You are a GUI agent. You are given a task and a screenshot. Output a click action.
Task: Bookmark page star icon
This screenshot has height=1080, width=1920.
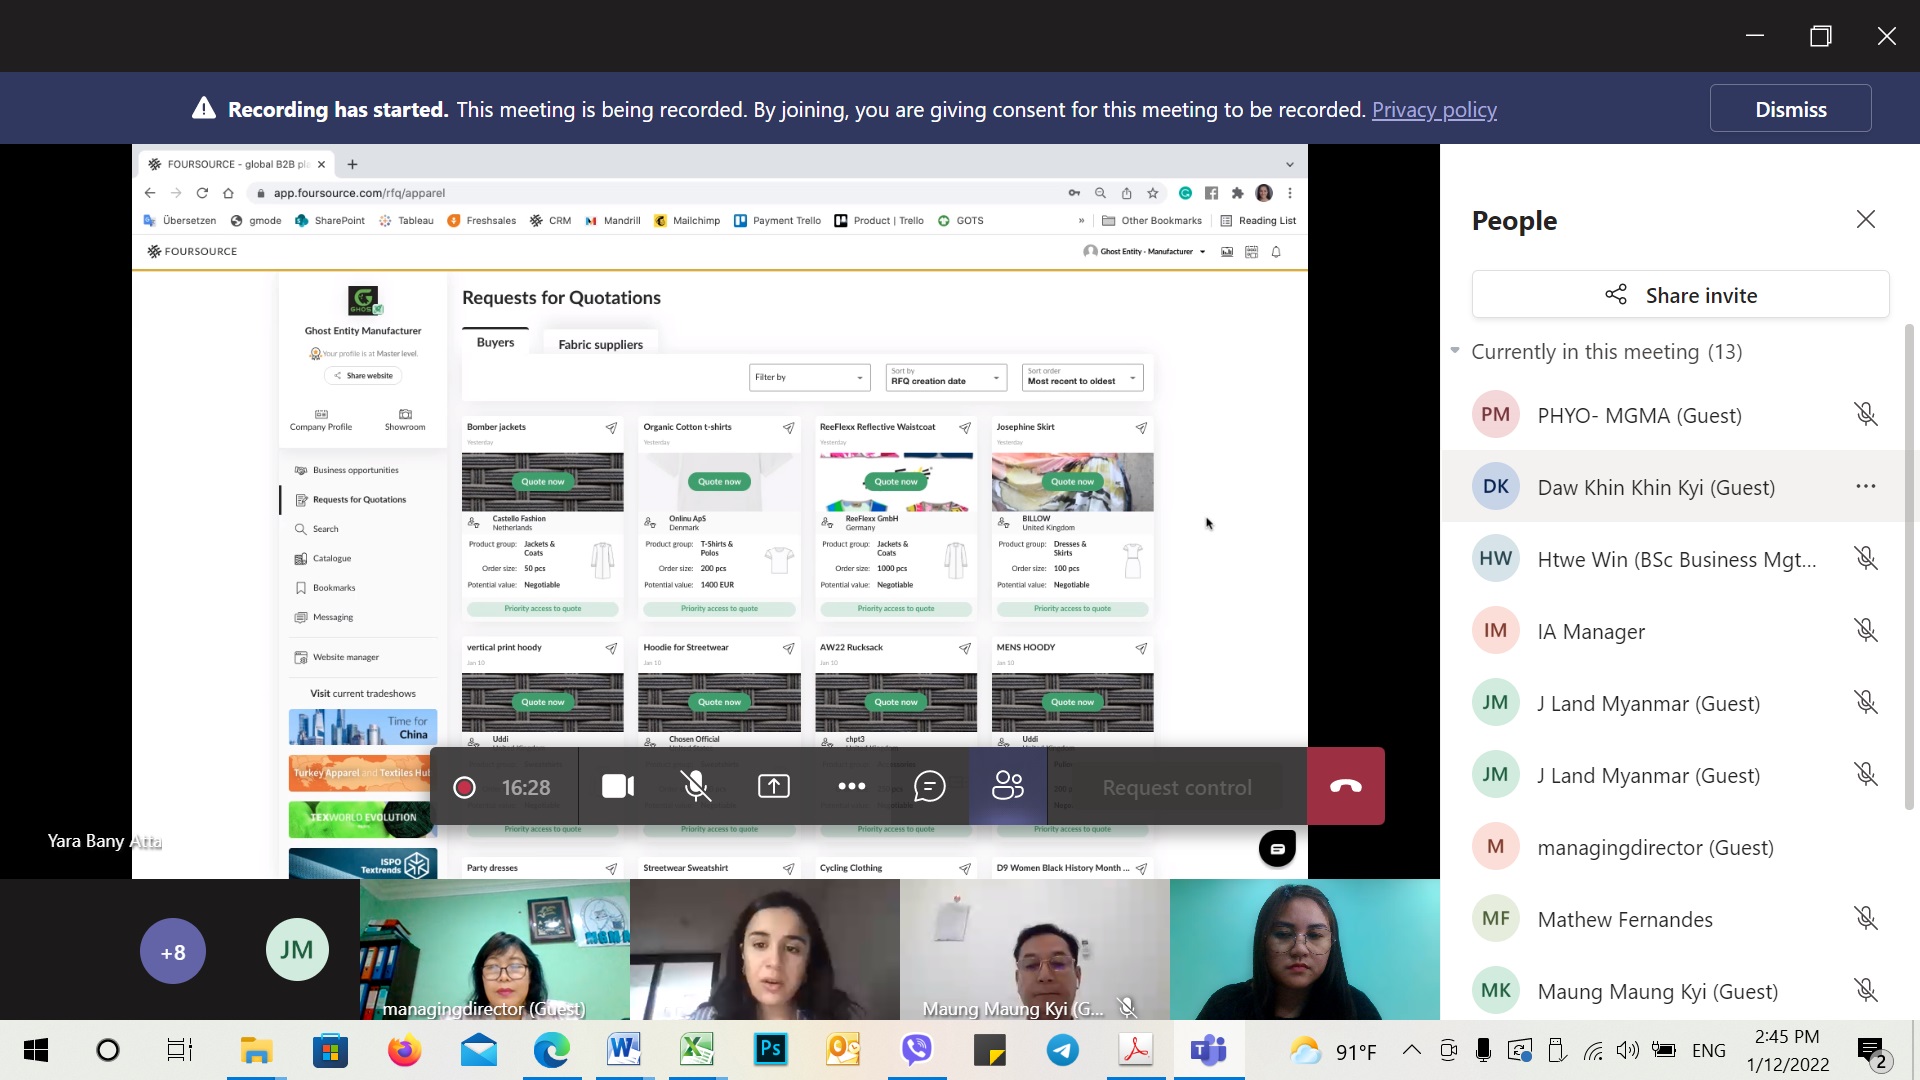click(x=1153, y=193)
